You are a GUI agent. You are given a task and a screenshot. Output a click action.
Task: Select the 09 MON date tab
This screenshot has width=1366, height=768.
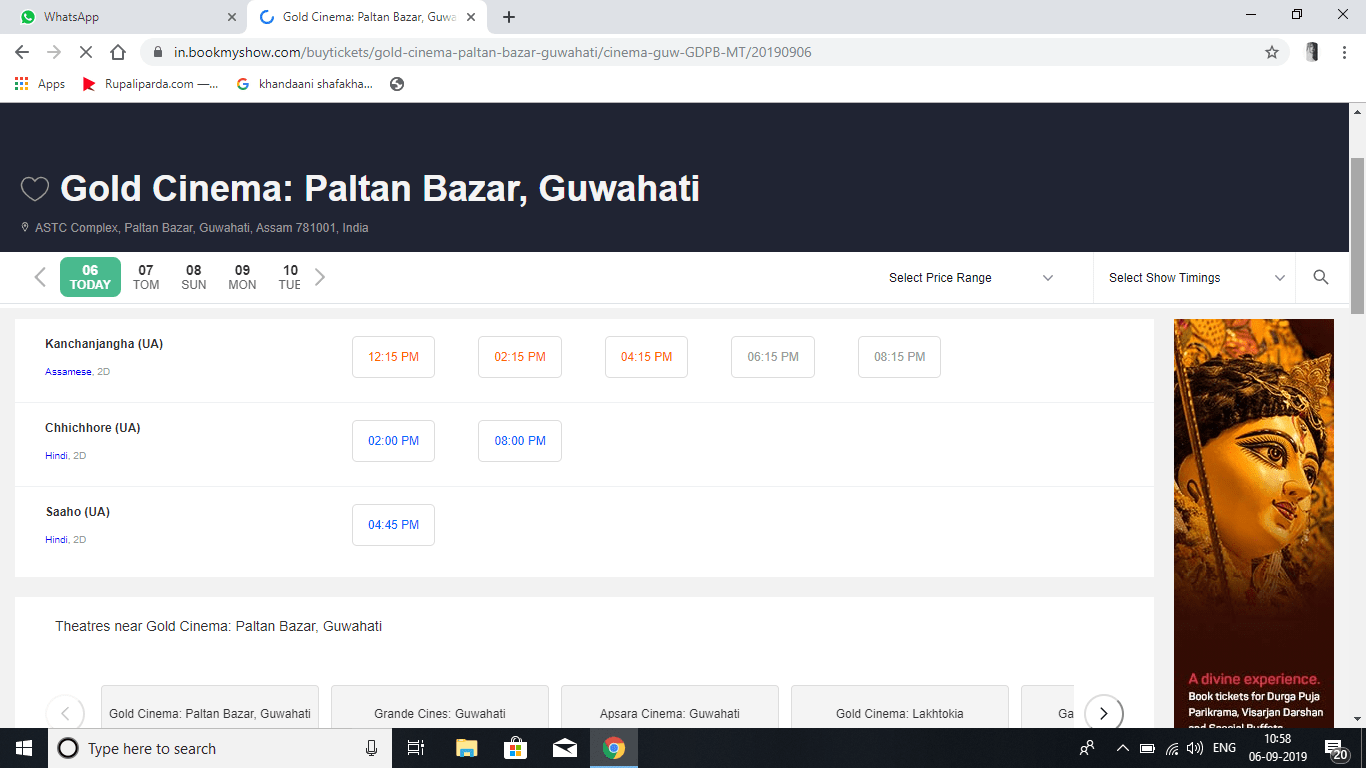coord(242,277)
